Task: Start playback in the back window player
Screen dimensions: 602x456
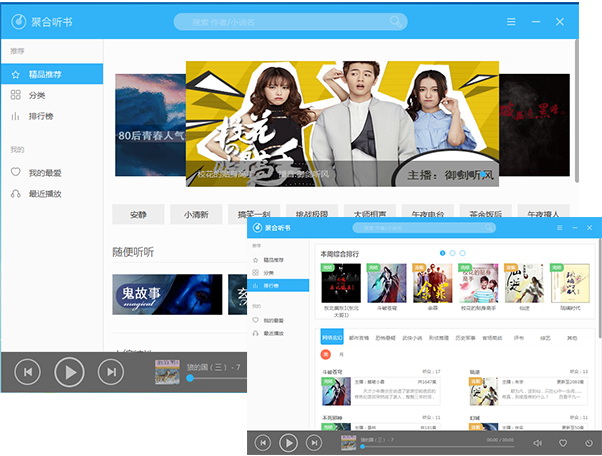Action: click(69, 372)
